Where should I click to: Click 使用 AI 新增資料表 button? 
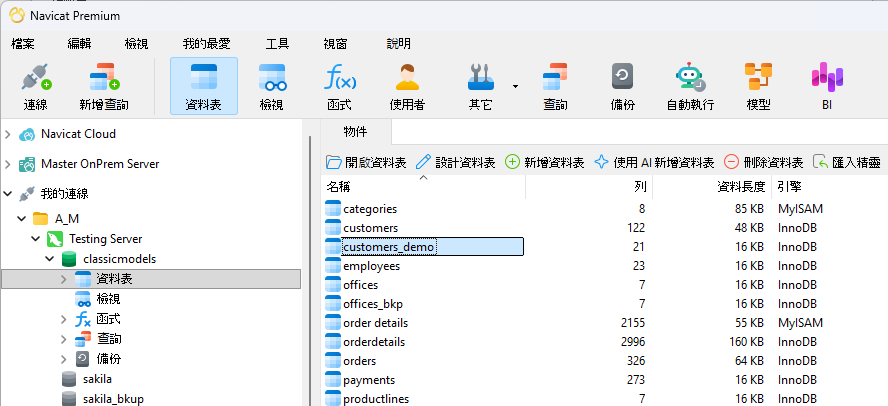point(654,163)
